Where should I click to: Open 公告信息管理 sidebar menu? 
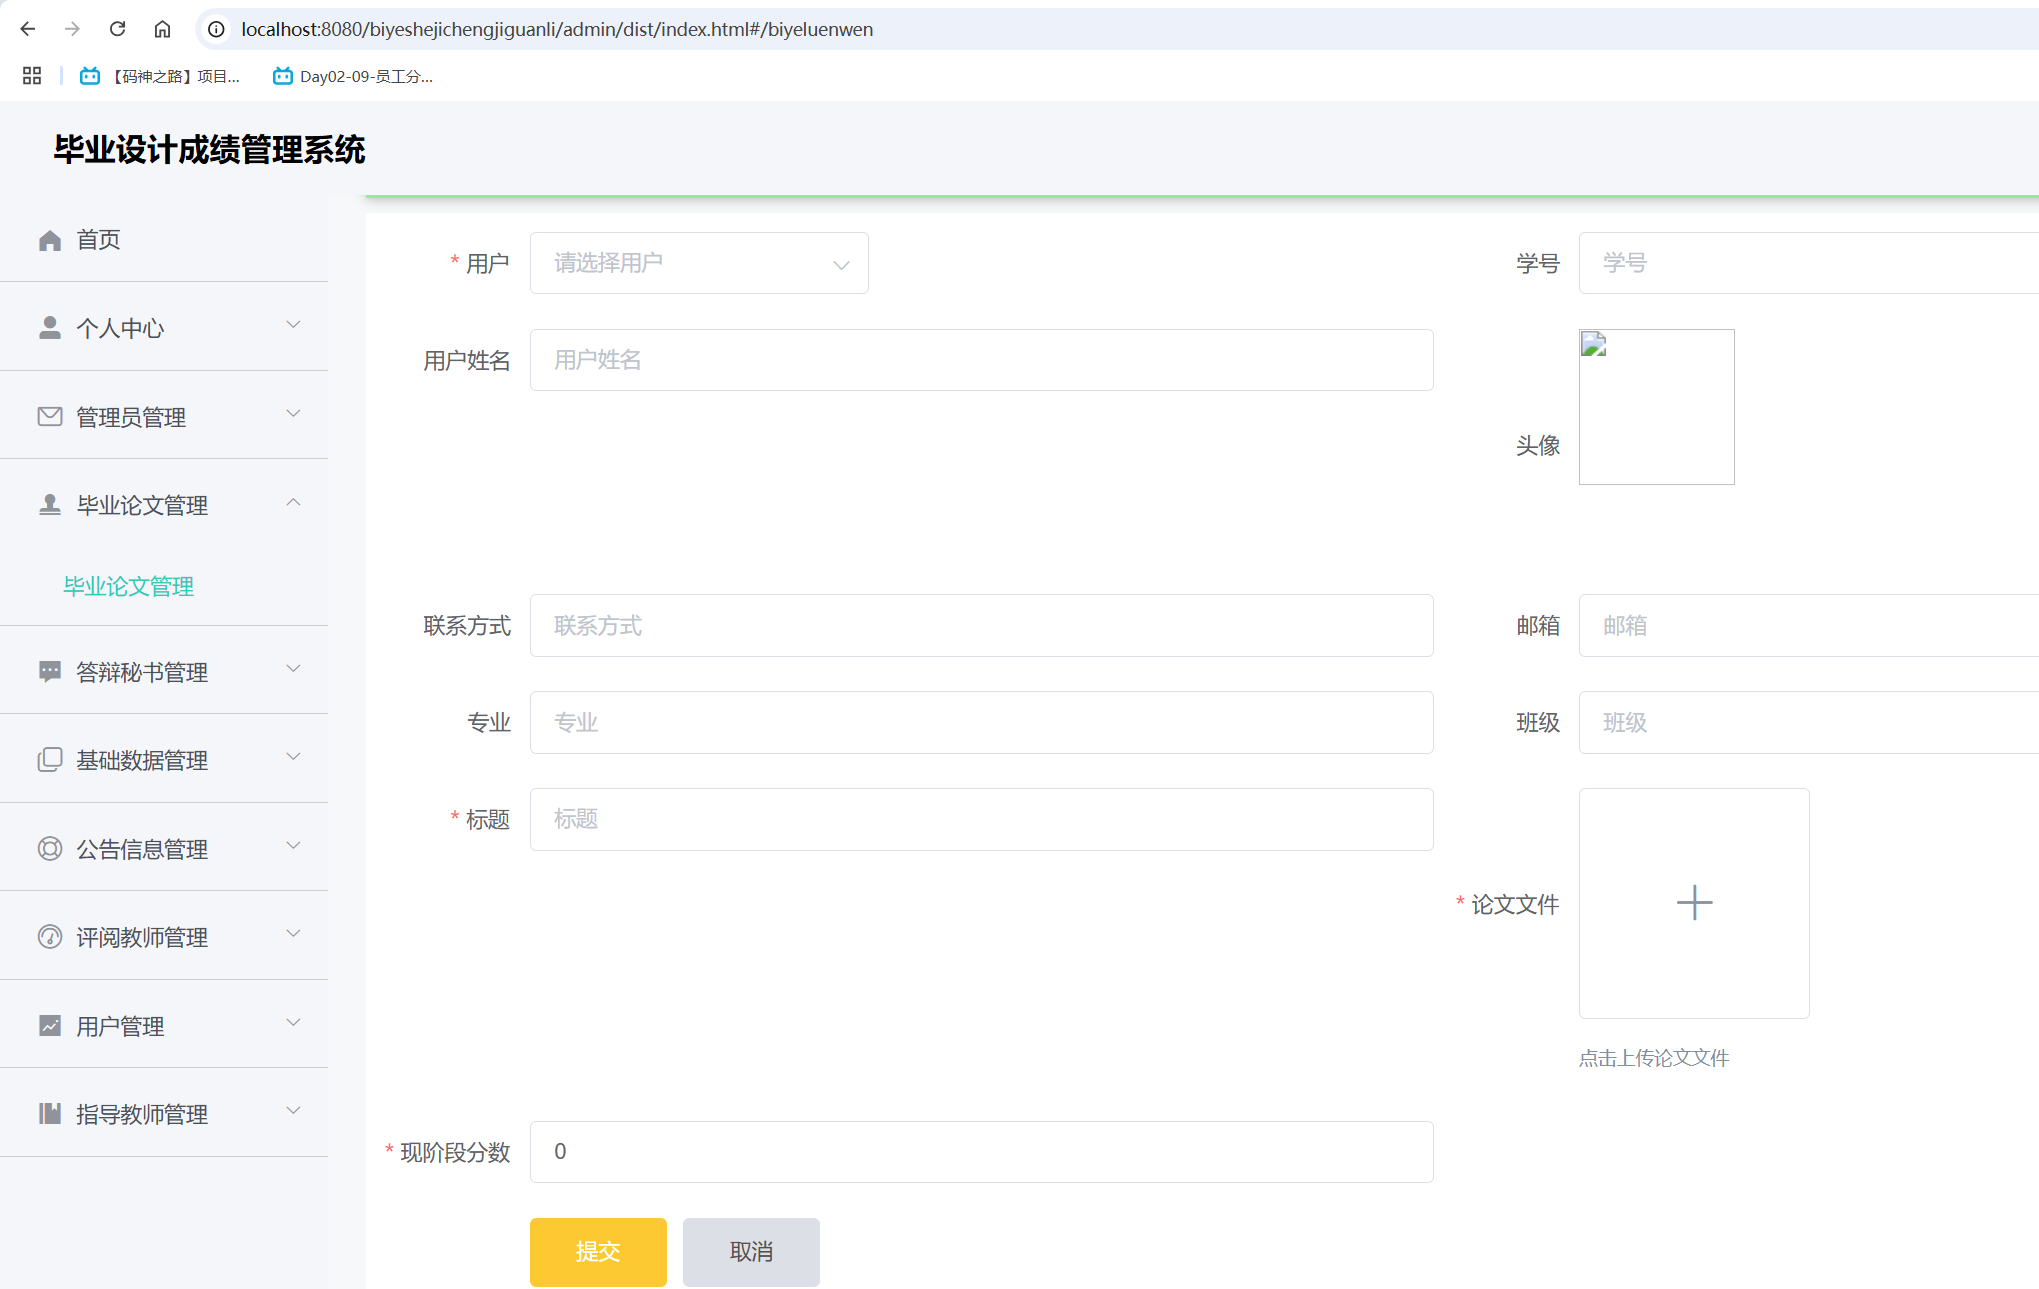pyautogui.click(x=164, y=848)
